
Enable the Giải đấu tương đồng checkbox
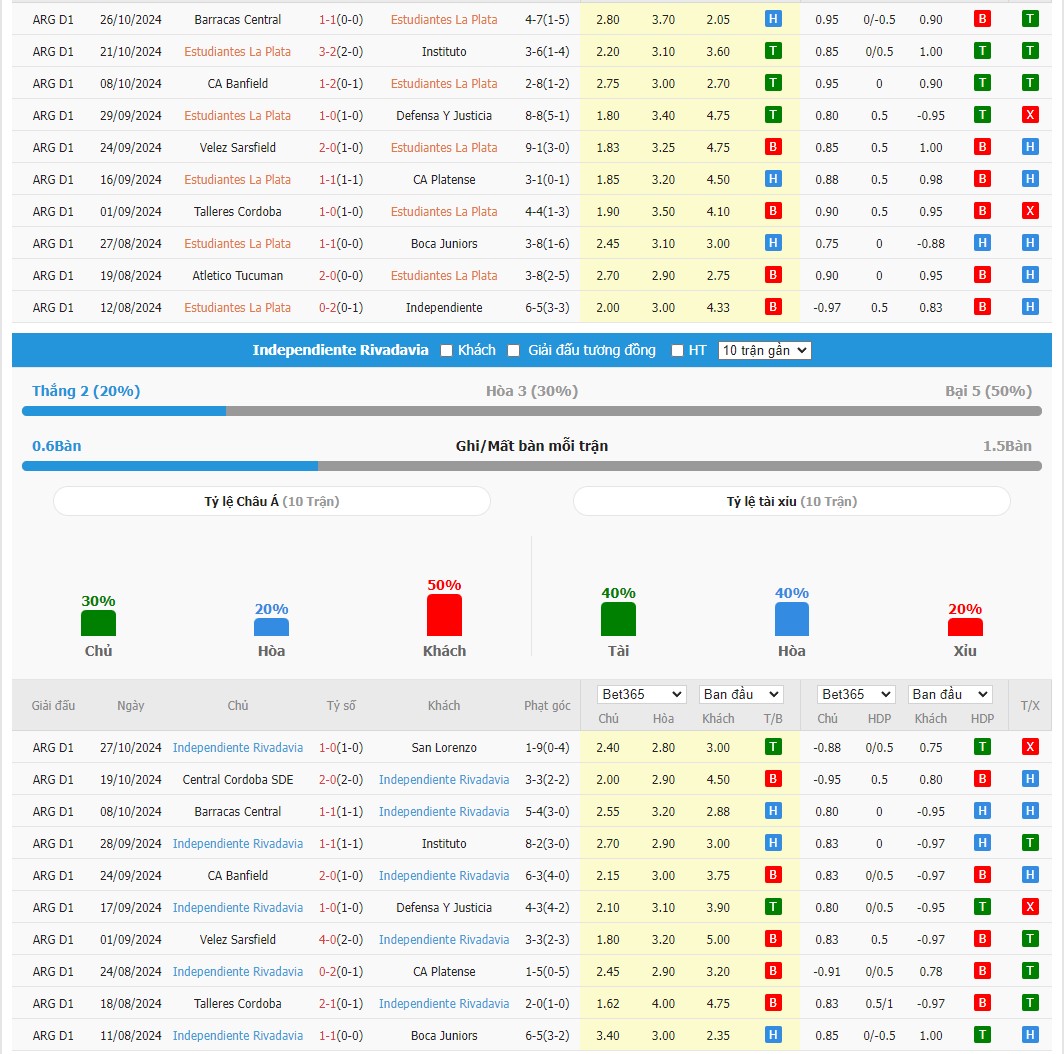pyautogui.click(x=514, y=350)
